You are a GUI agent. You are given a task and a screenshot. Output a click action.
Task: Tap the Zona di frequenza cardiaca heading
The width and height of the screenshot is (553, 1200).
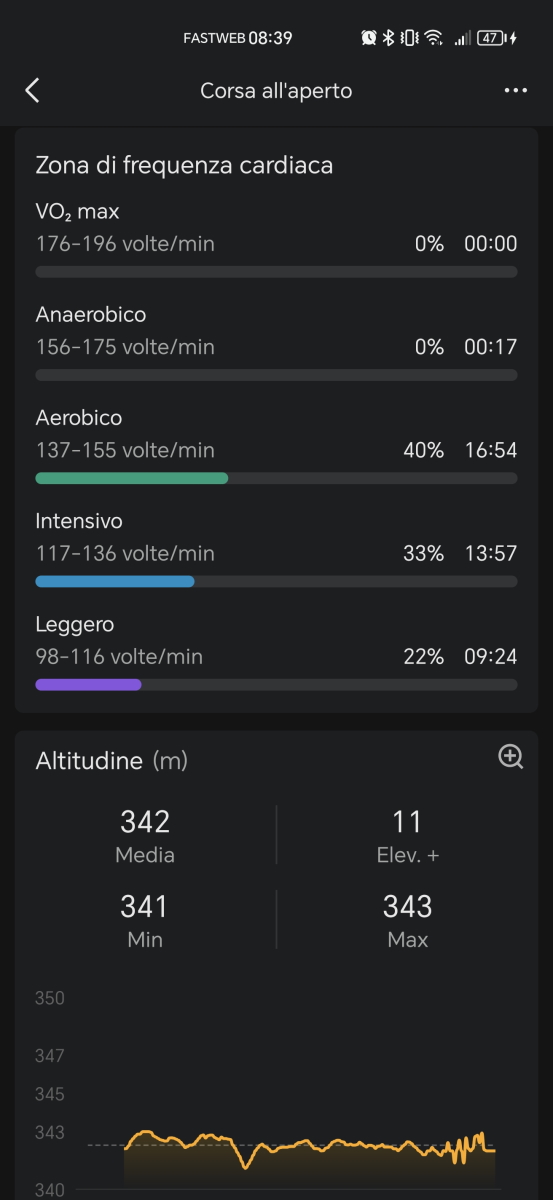(184, 166)
